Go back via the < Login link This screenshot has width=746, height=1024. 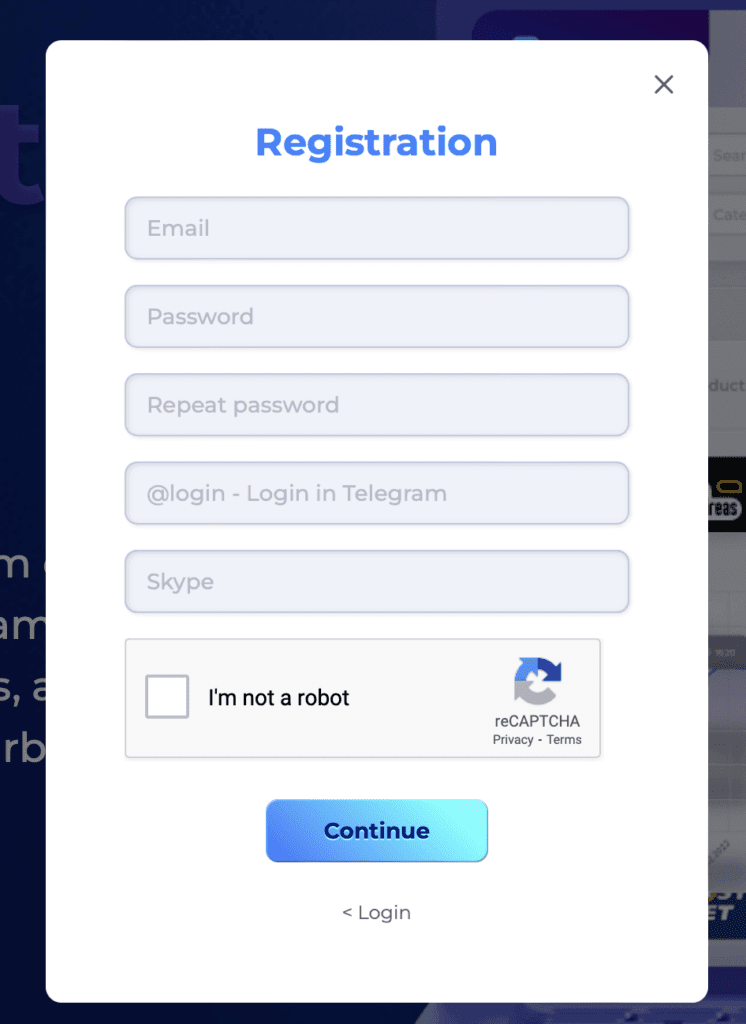[x=377, y=912]
